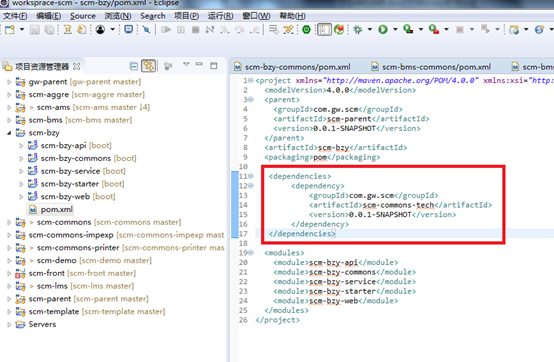This screenshot has height=362, width=554.
Task: Click the Run External Tools toolbox icon
Action: [x=434, y=29]
